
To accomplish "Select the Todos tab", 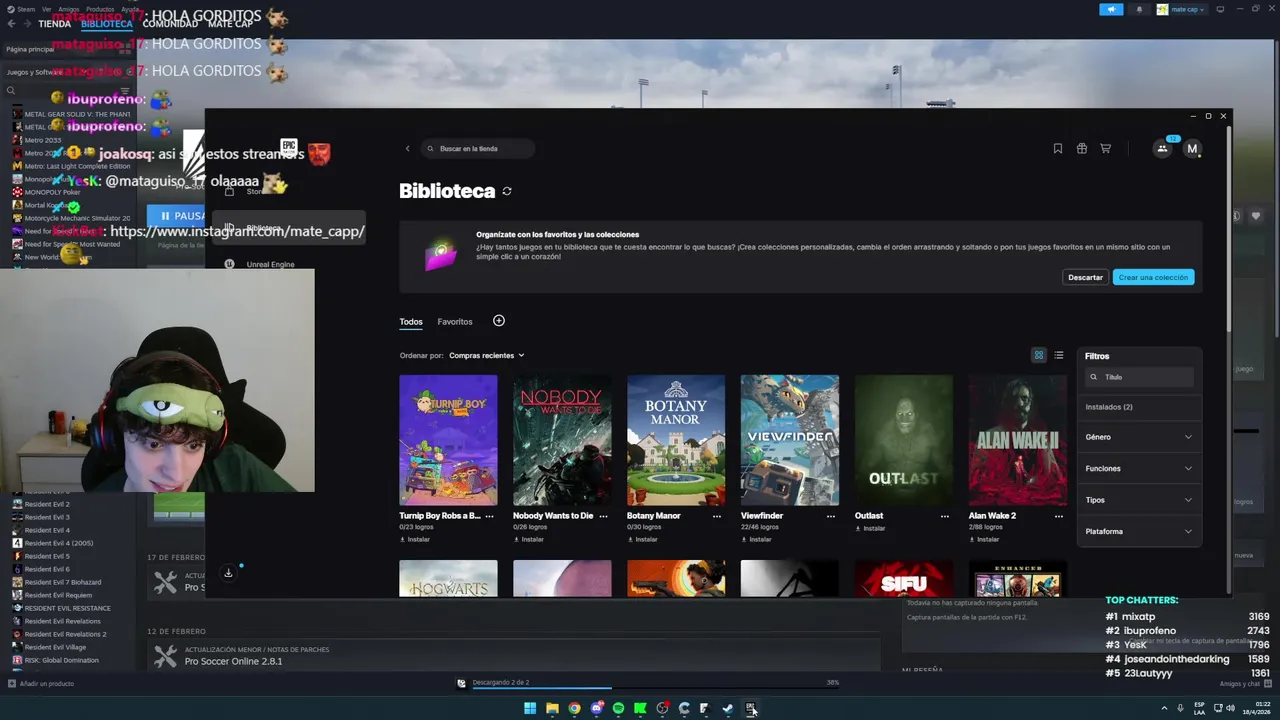I will click(411, 322).
